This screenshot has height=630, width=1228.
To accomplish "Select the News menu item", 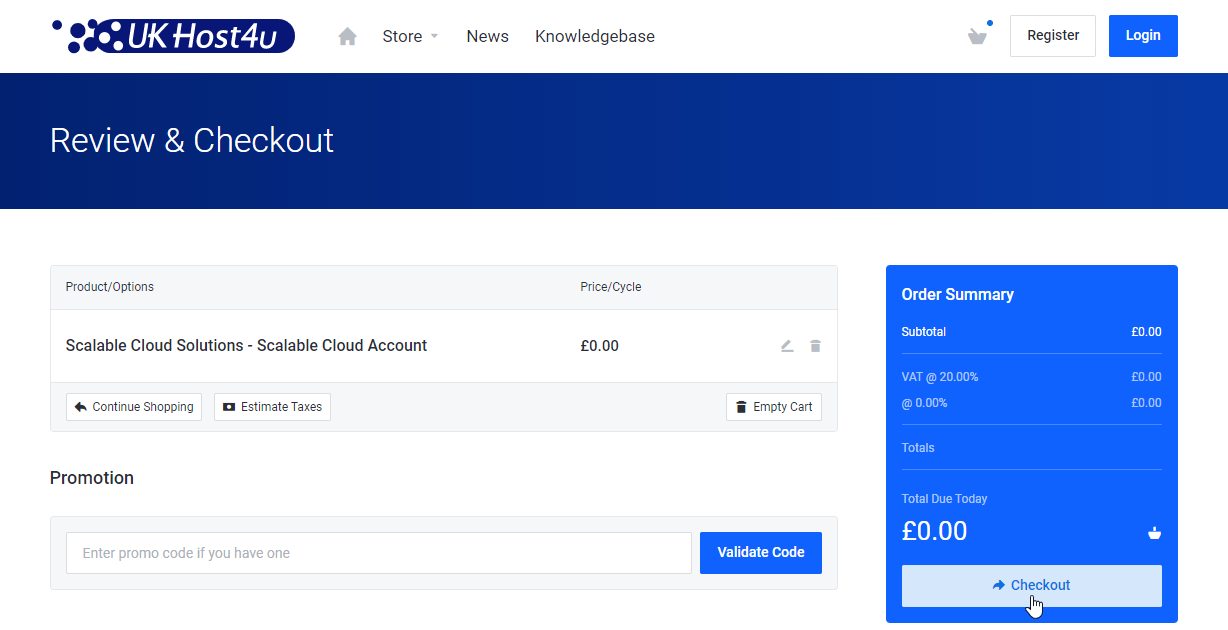I will (x=487, y=36).
